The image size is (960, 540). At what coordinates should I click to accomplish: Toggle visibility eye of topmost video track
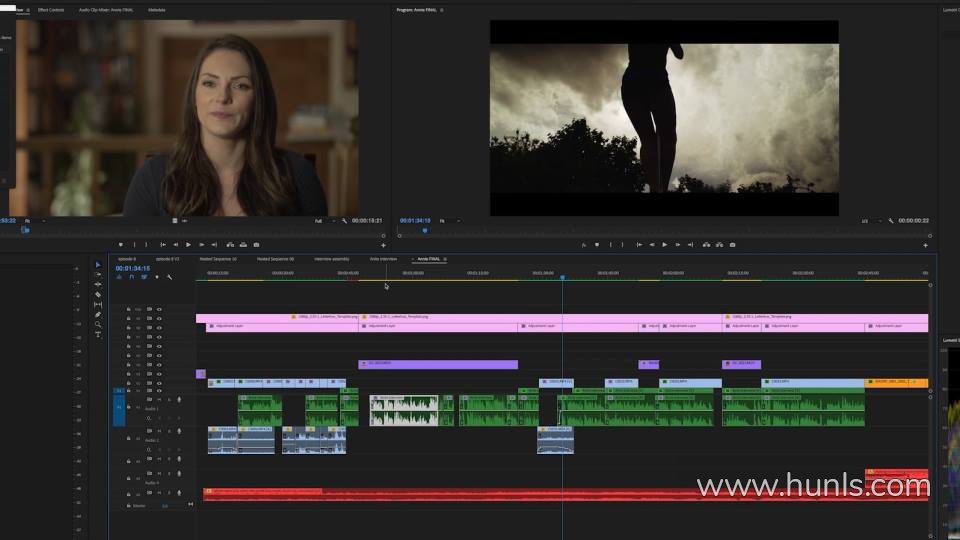point(159,309)
